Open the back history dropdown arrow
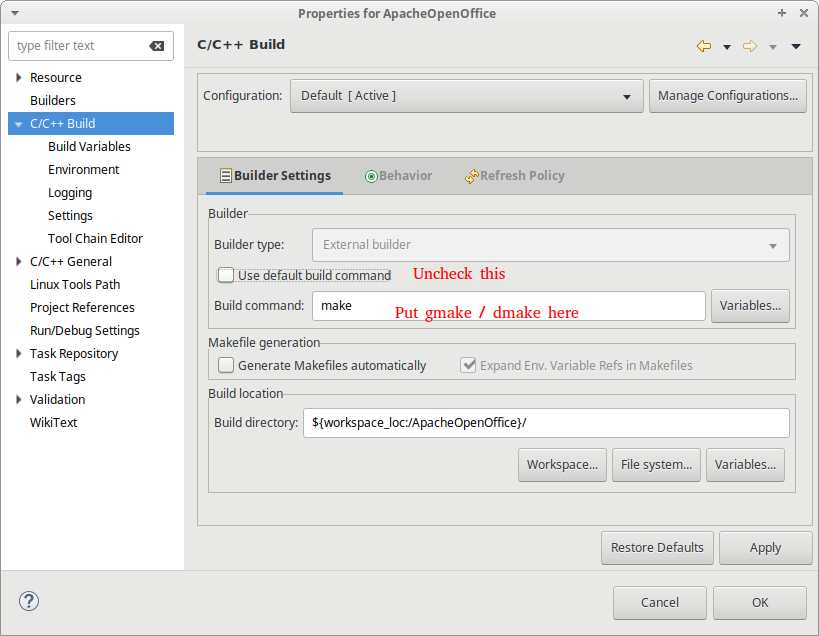Image resolution: width=819 pixels, height=636 pixels. pyautogui.click(x=727, y=47)
